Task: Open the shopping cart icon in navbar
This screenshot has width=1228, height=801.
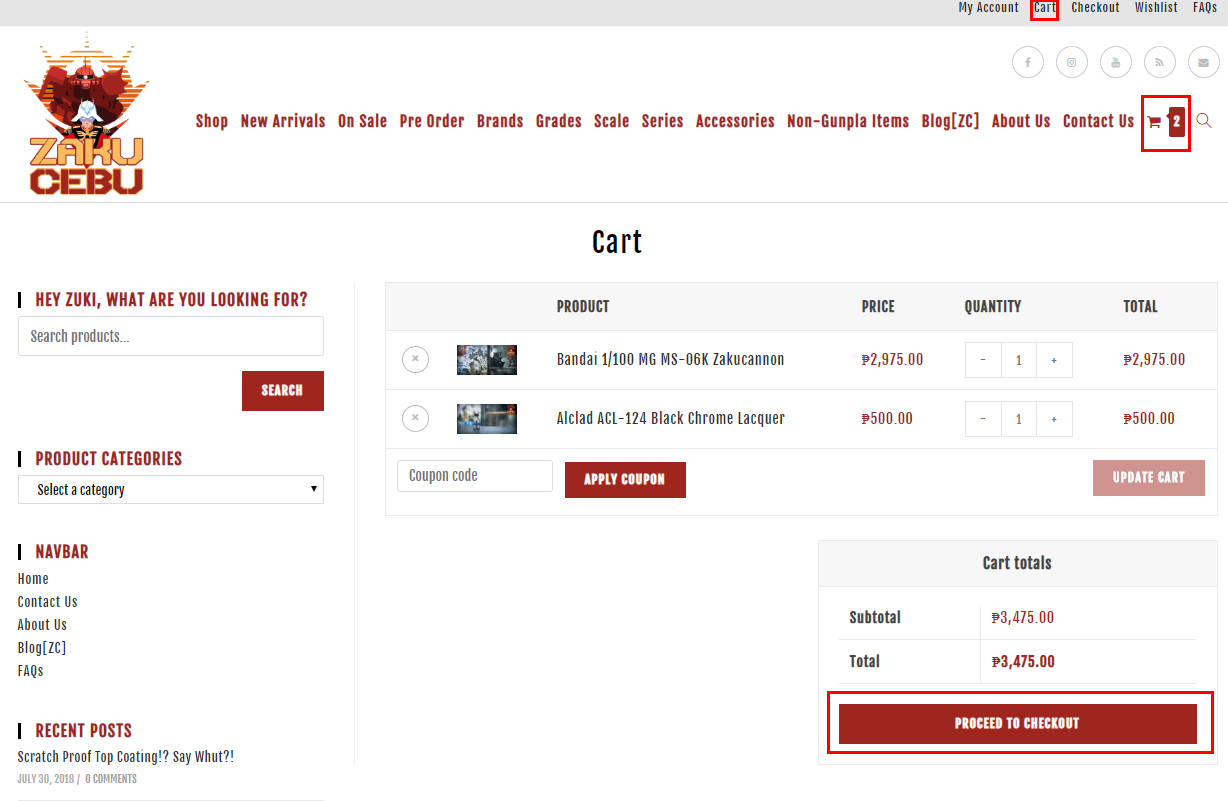Action: click(x=1154, y=122)
